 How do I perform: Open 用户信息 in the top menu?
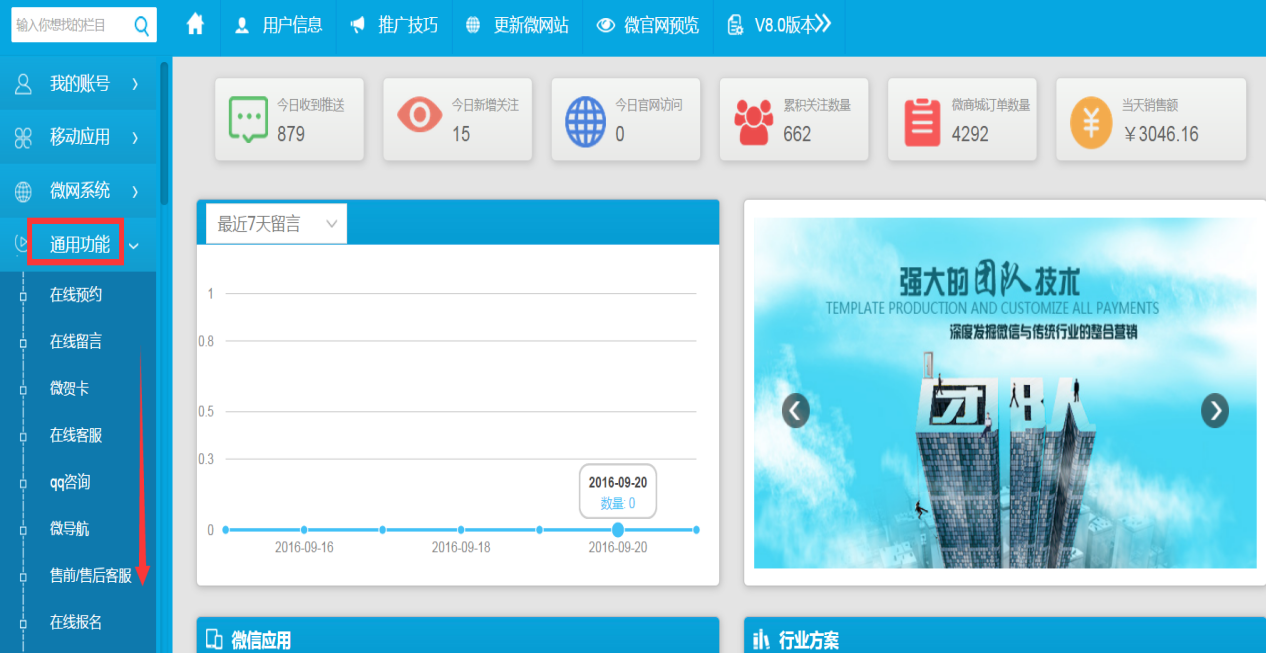279,26
